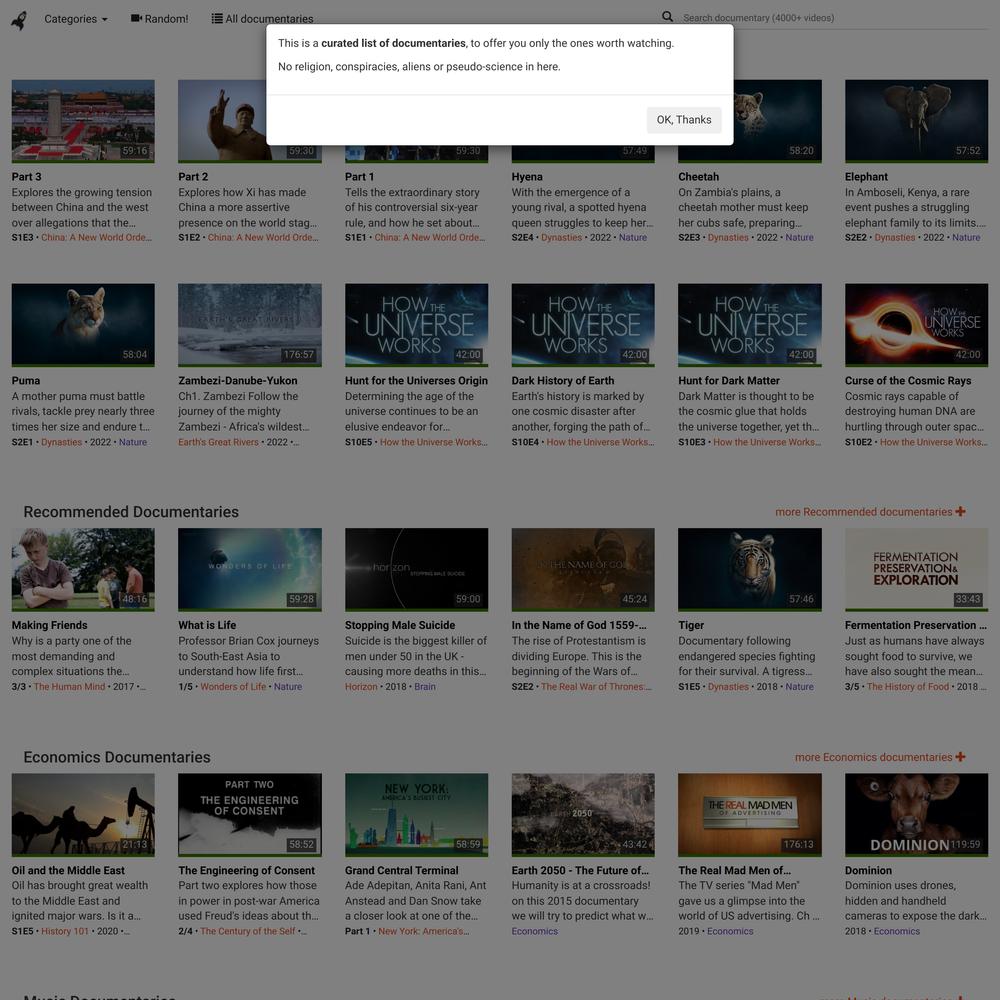Viewport: 1000px width, 1000px height.
Task: Click the Dynasties series link under Hyena
Action: [x=561, y=237]
